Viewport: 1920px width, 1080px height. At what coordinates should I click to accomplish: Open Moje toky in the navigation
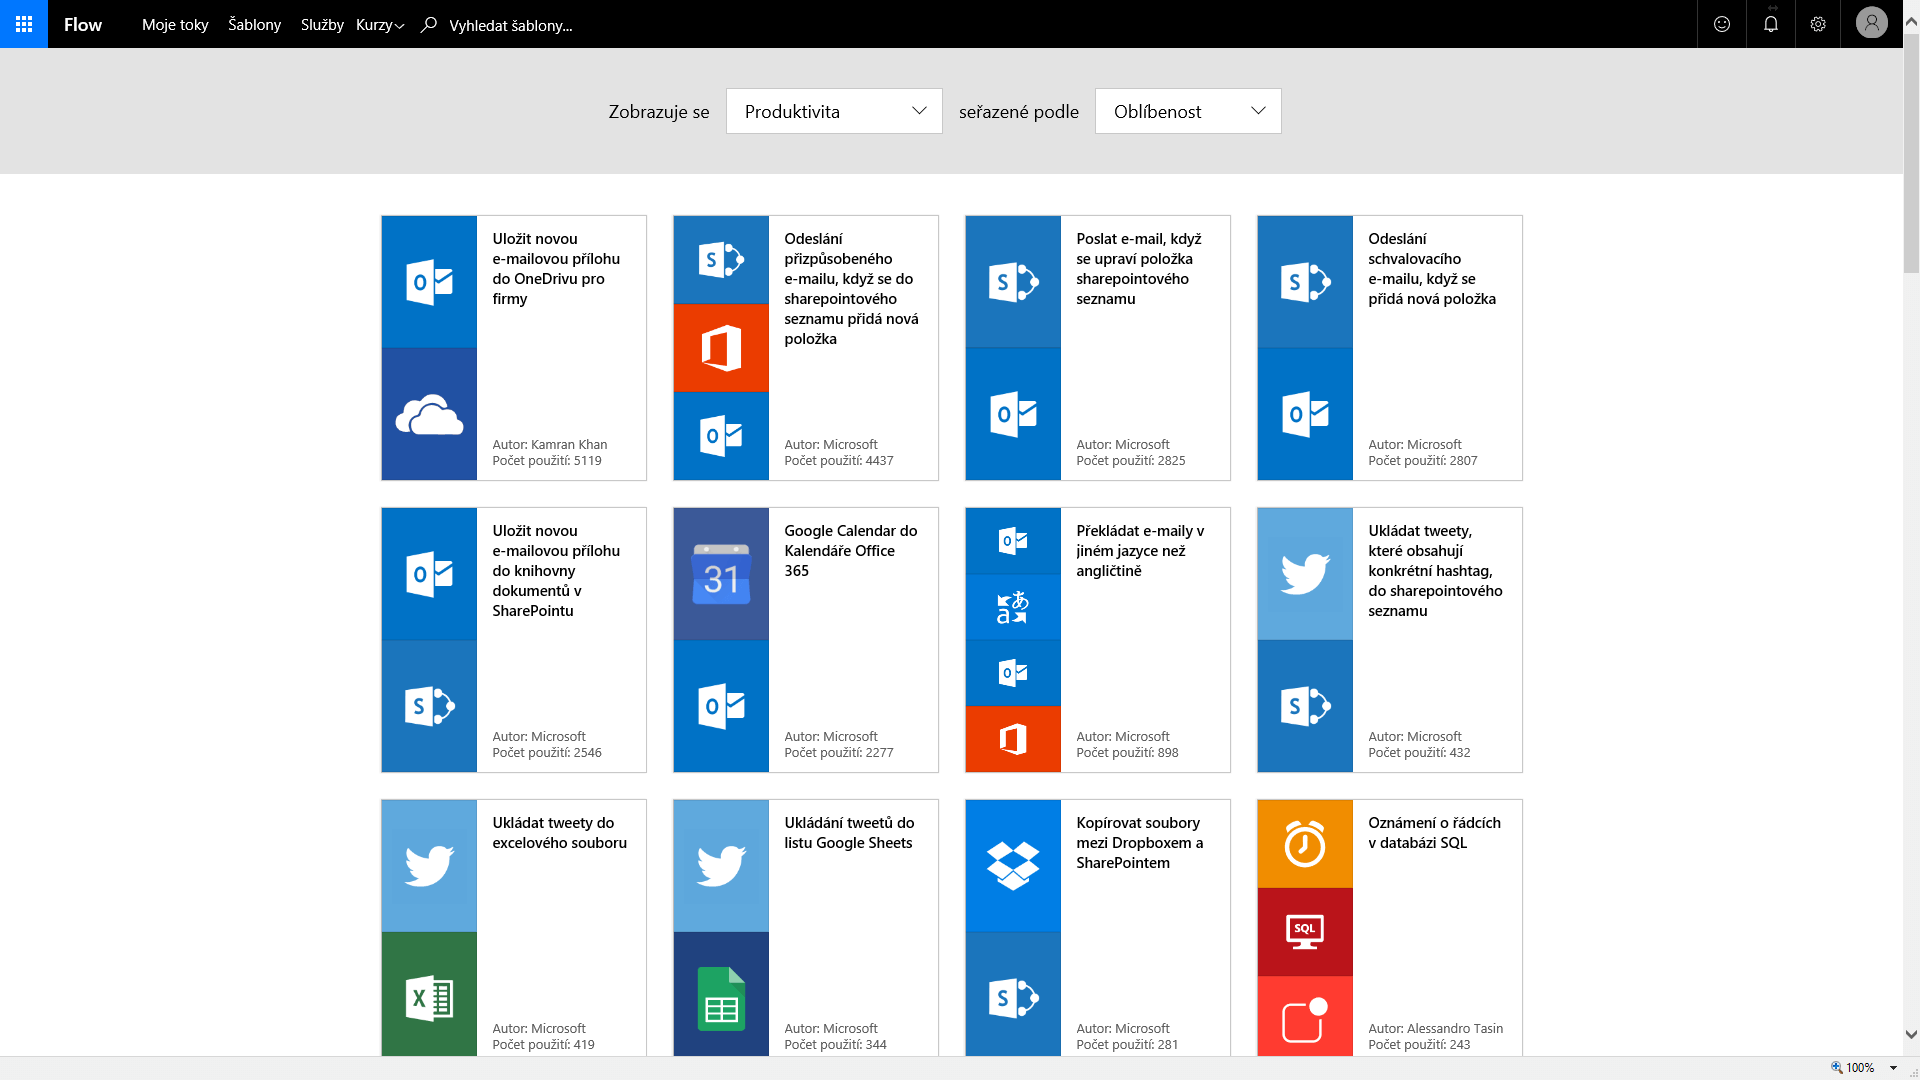pos(175,25)
